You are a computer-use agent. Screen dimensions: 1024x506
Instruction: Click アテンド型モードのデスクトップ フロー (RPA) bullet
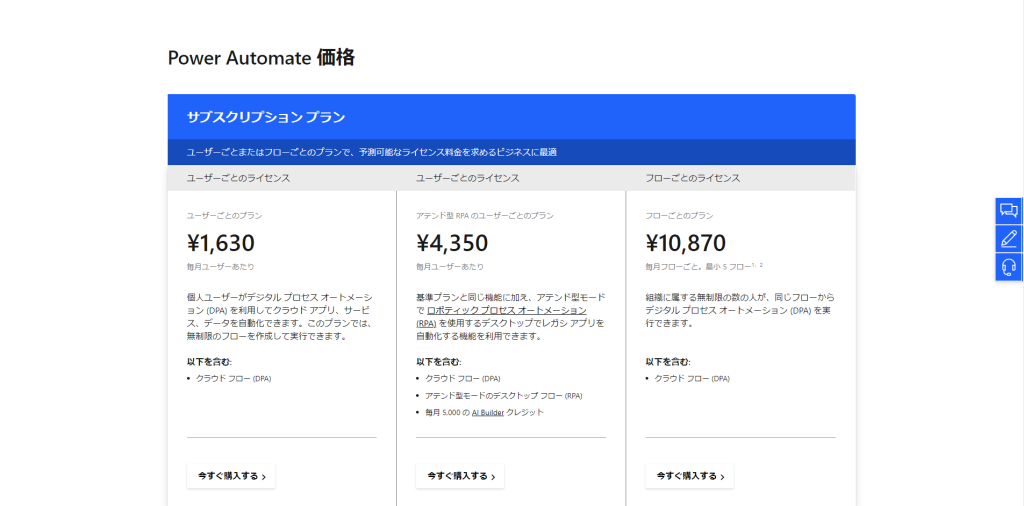click(x=504, y=396)
